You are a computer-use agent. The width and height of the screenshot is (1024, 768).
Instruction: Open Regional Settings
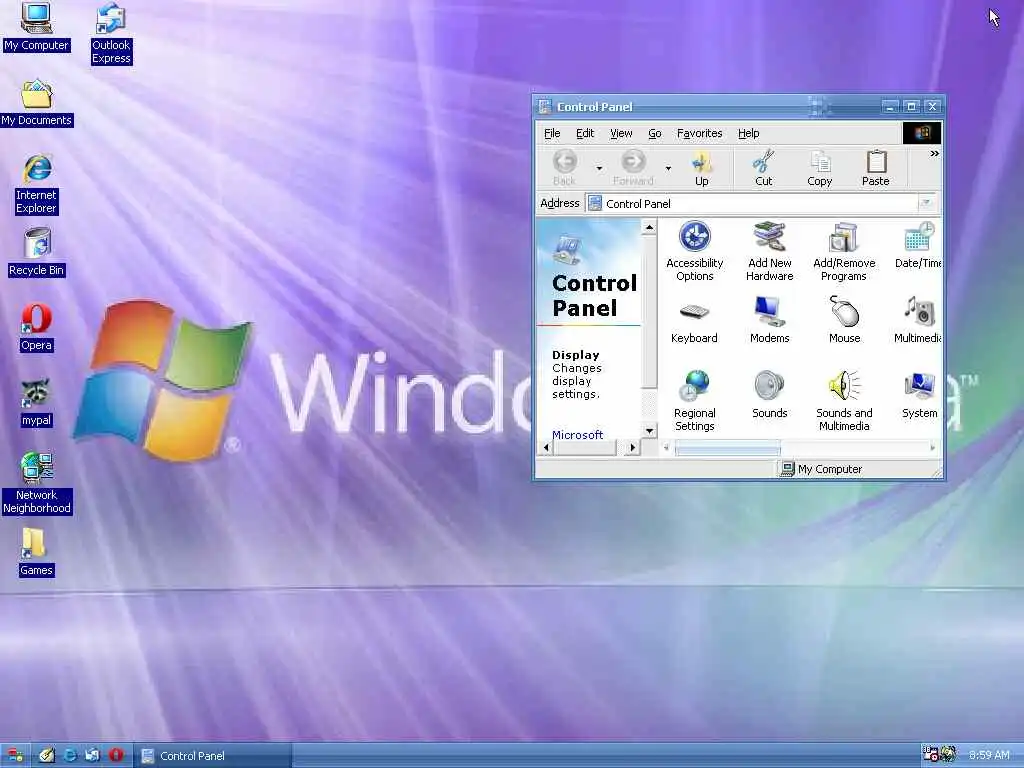pos(694,401)
